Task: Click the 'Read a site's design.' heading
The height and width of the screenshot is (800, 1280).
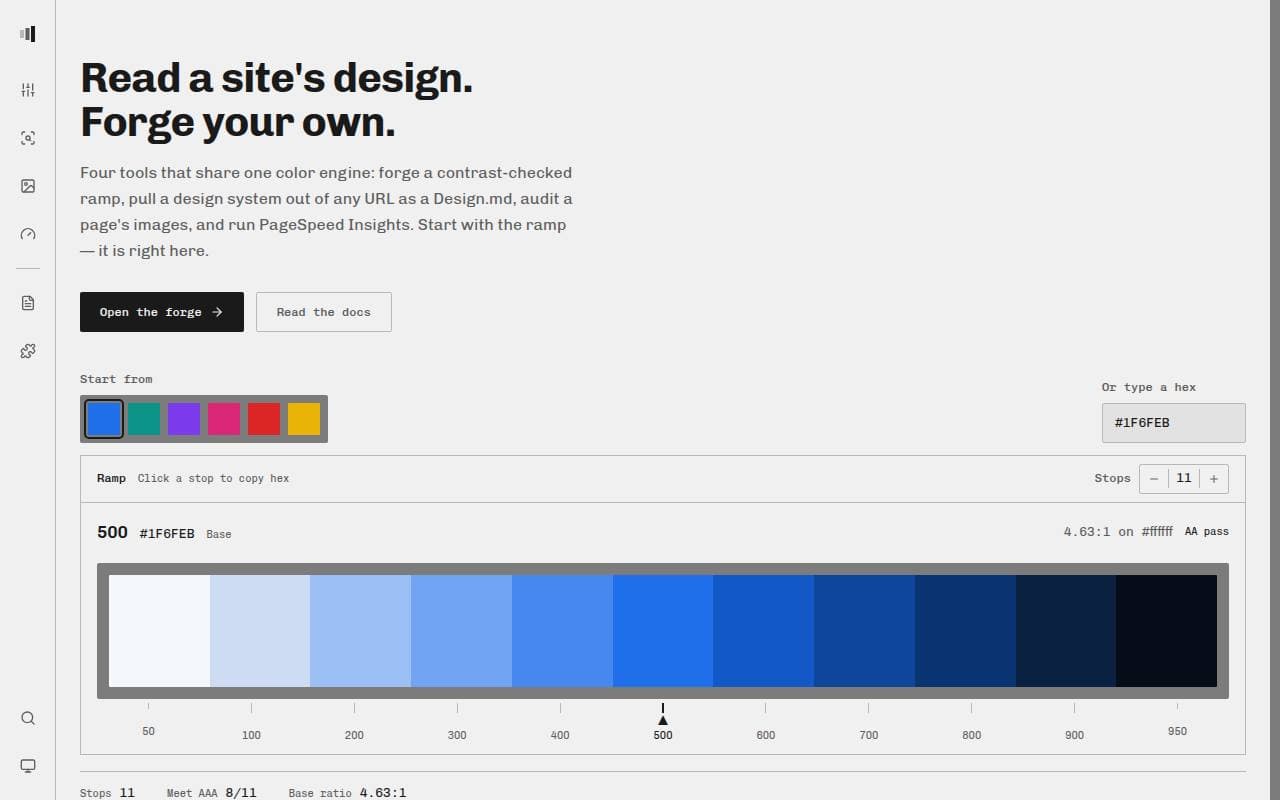Action: tap(276, 78)
